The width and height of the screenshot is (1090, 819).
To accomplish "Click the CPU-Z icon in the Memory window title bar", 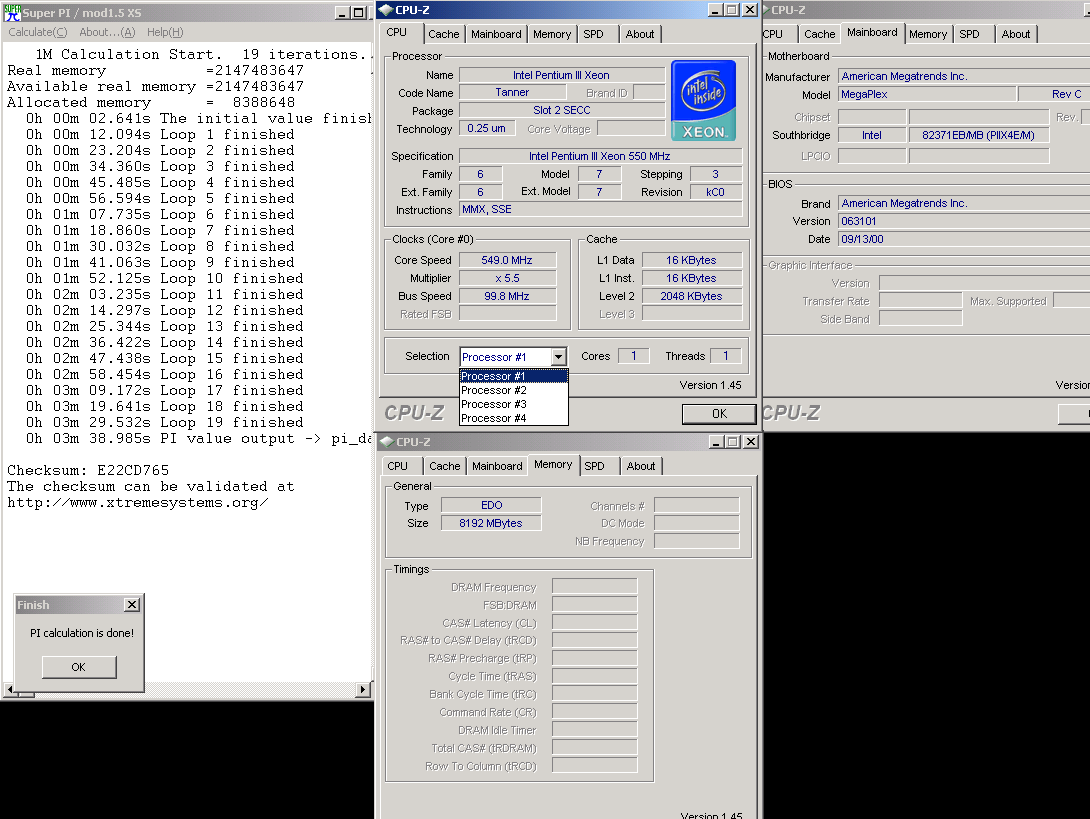I will point(386,441).
